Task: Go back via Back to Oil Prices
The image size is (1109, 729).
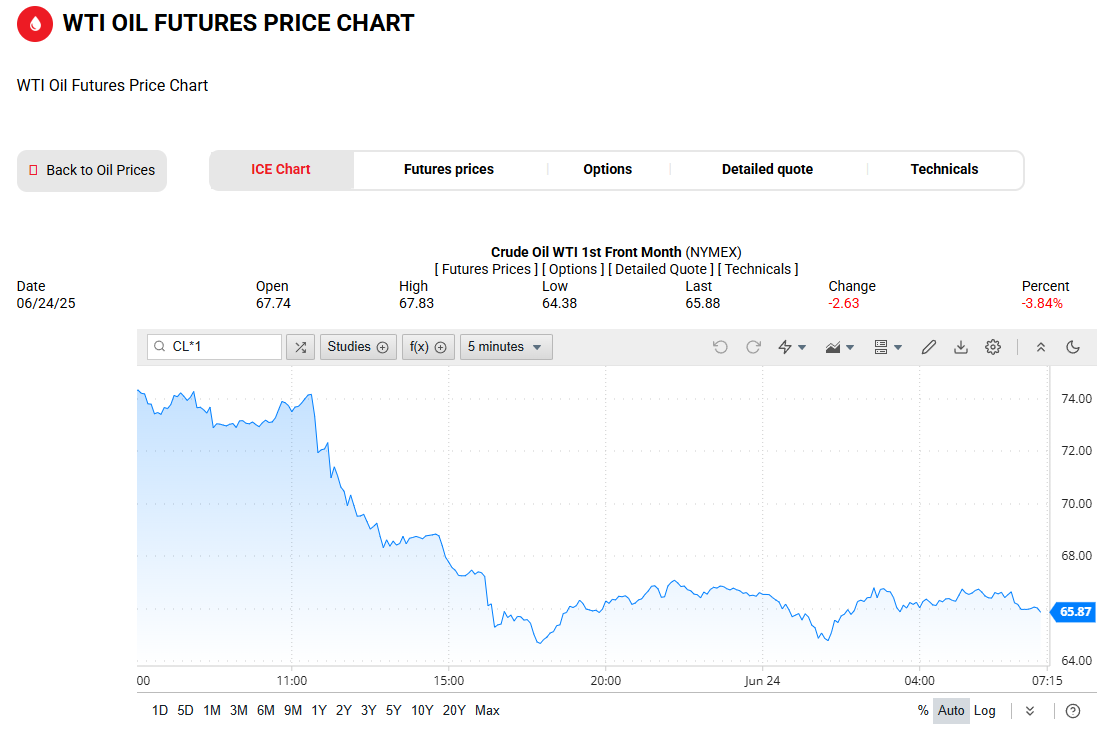Action: (92, 170)
